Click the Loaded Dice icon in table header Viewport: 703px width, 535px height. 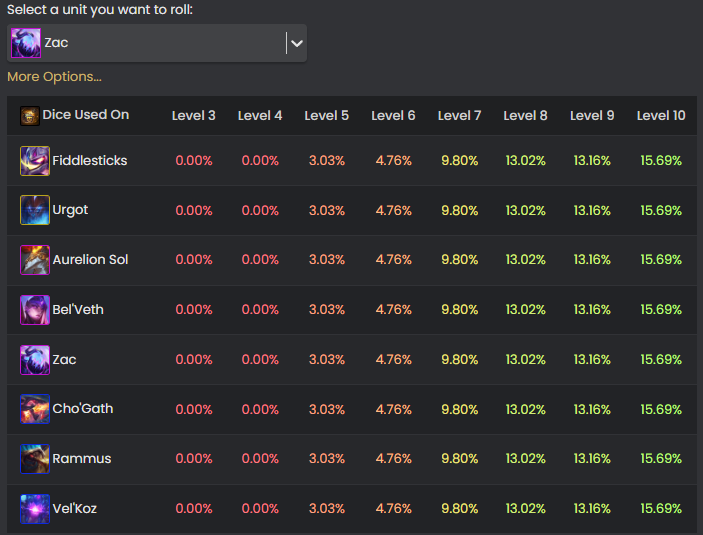30,116
